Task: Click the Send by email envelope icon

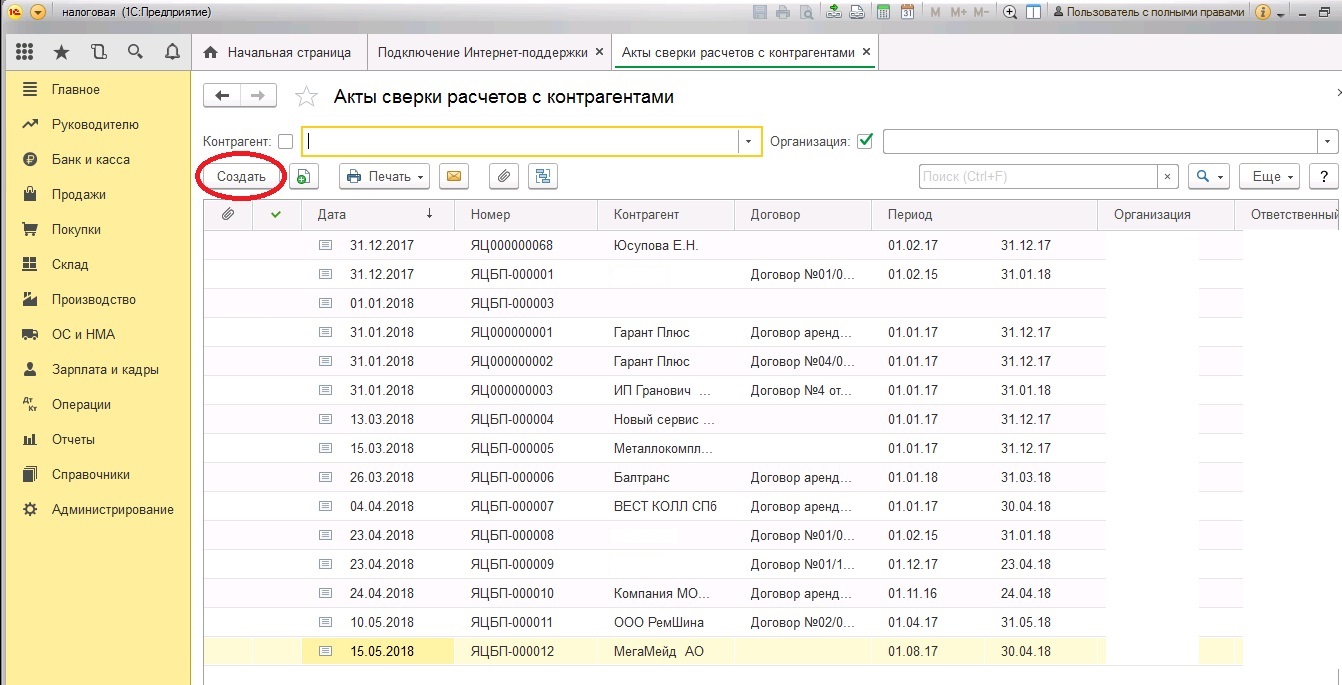Action: pyautogui.click(x=453, y=176)
